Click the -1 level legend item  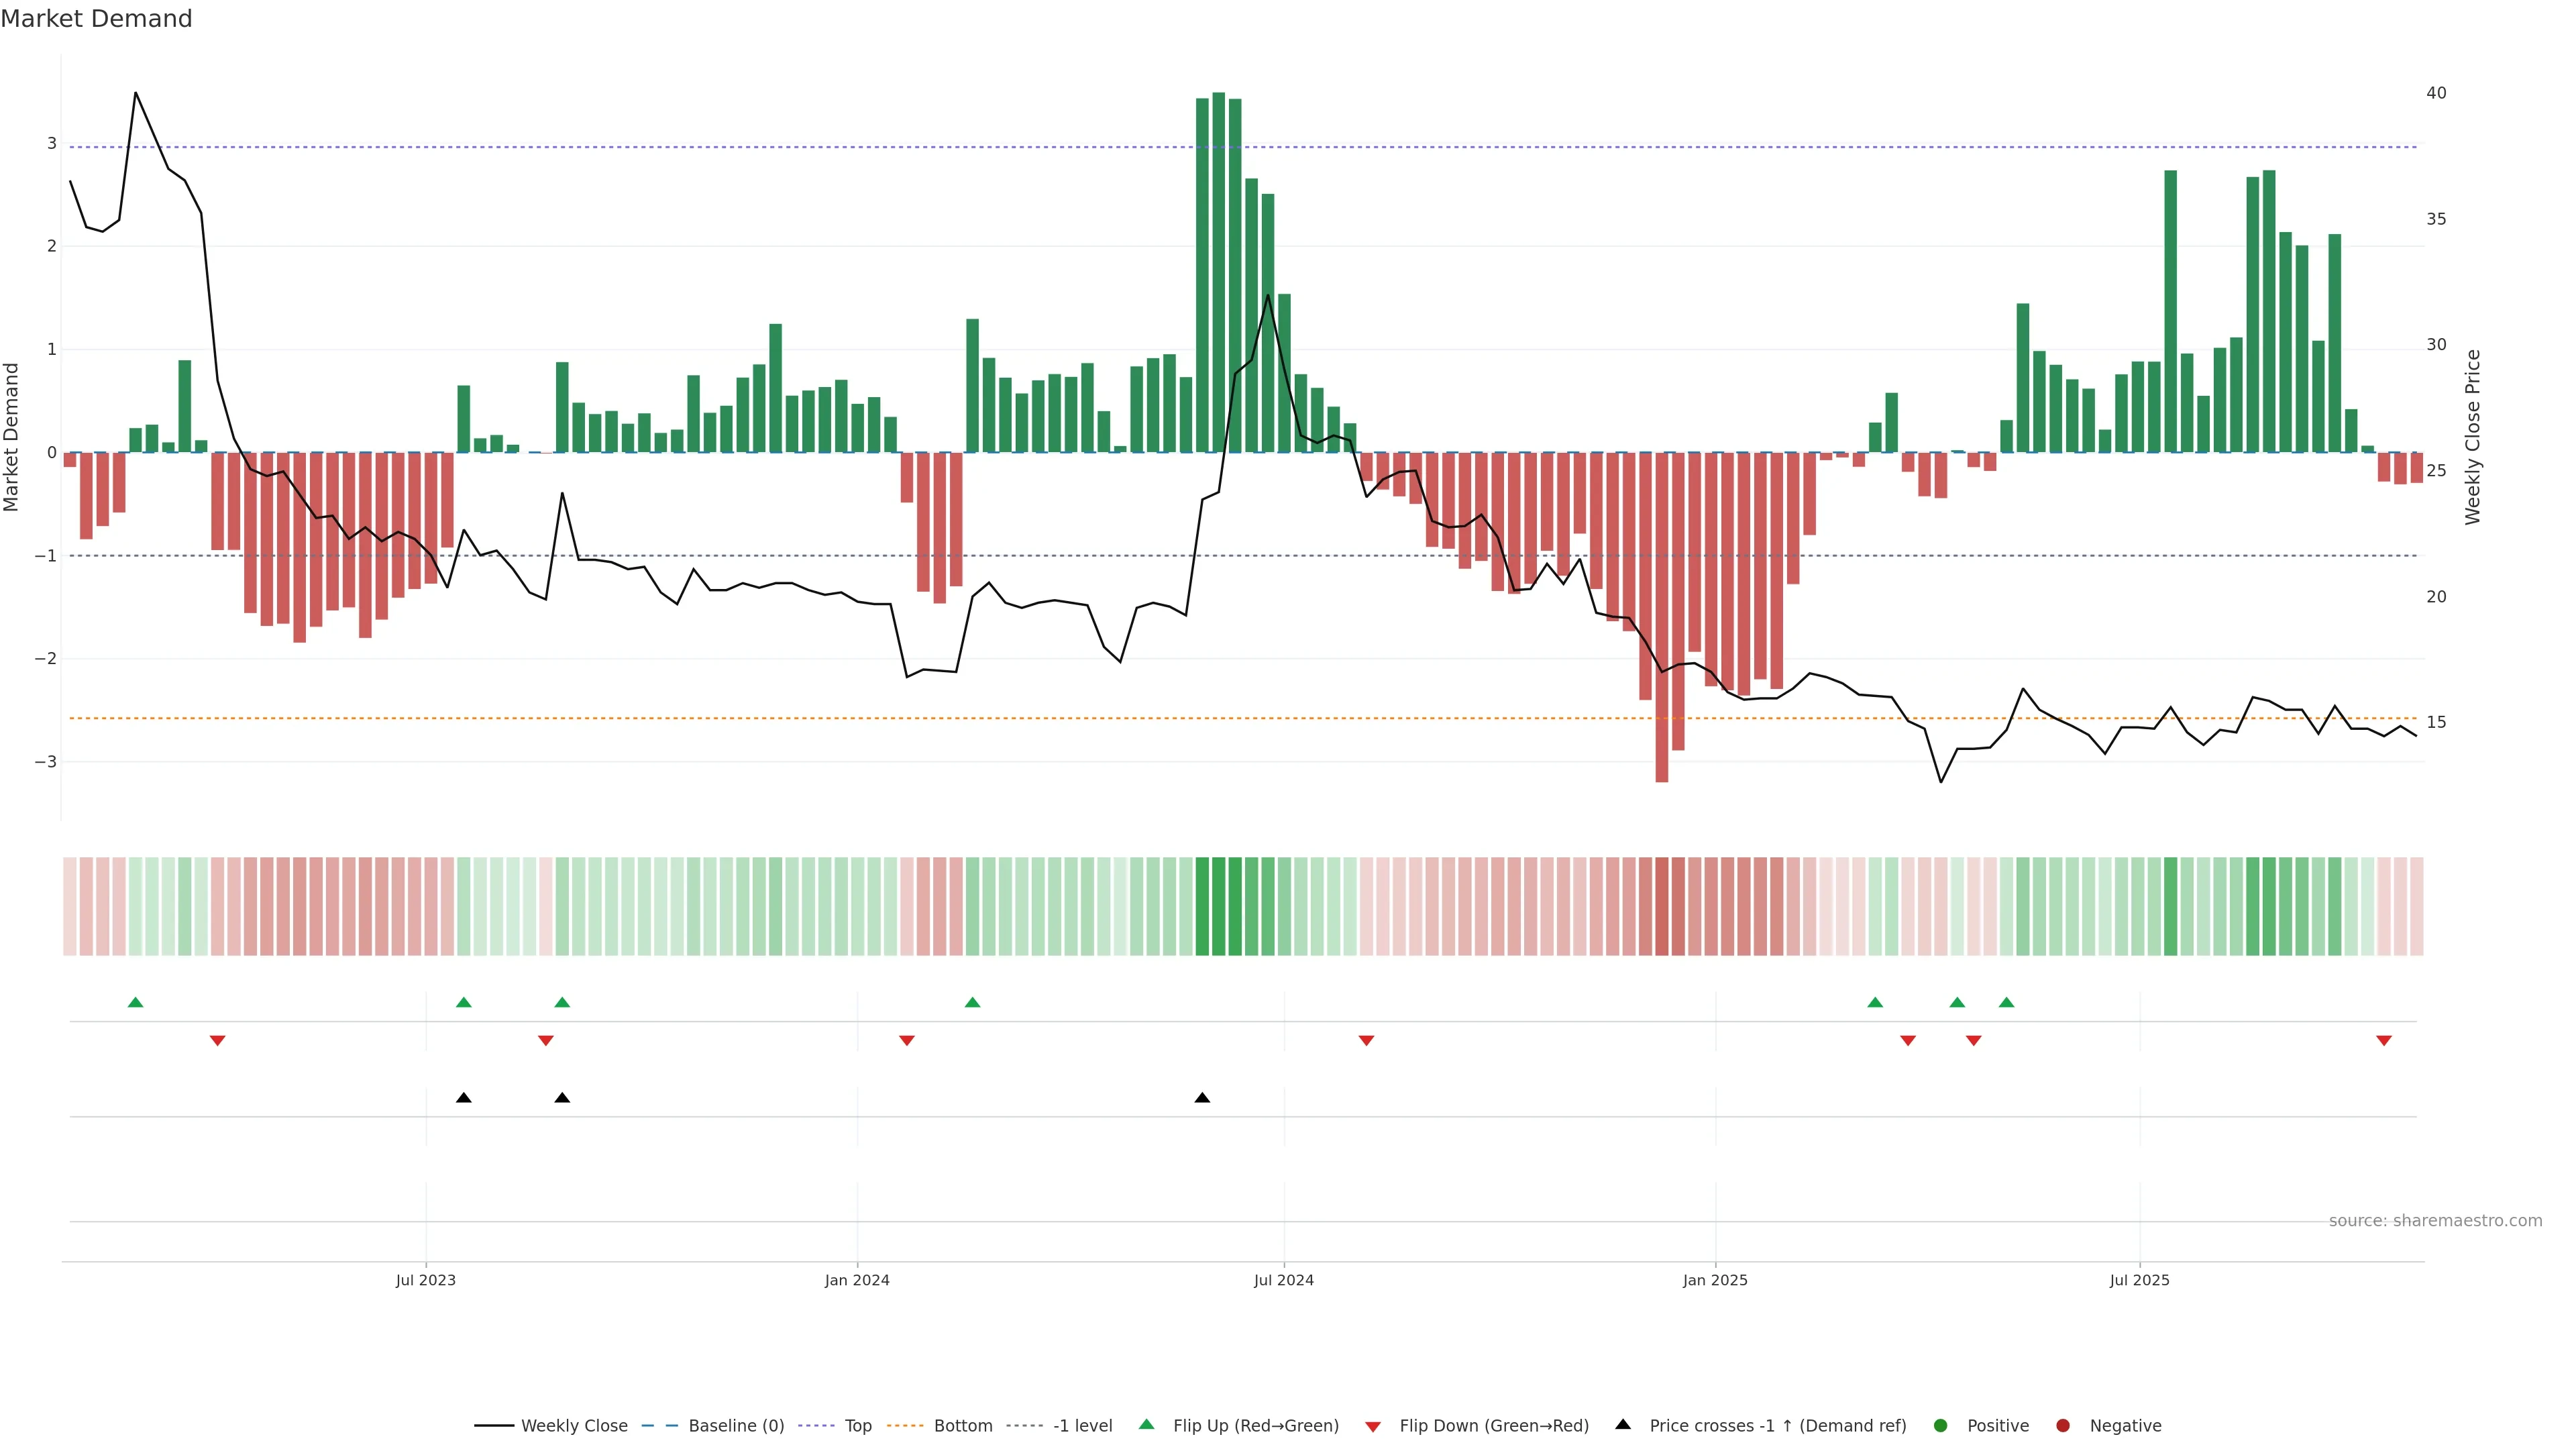pos(1082,1426)
